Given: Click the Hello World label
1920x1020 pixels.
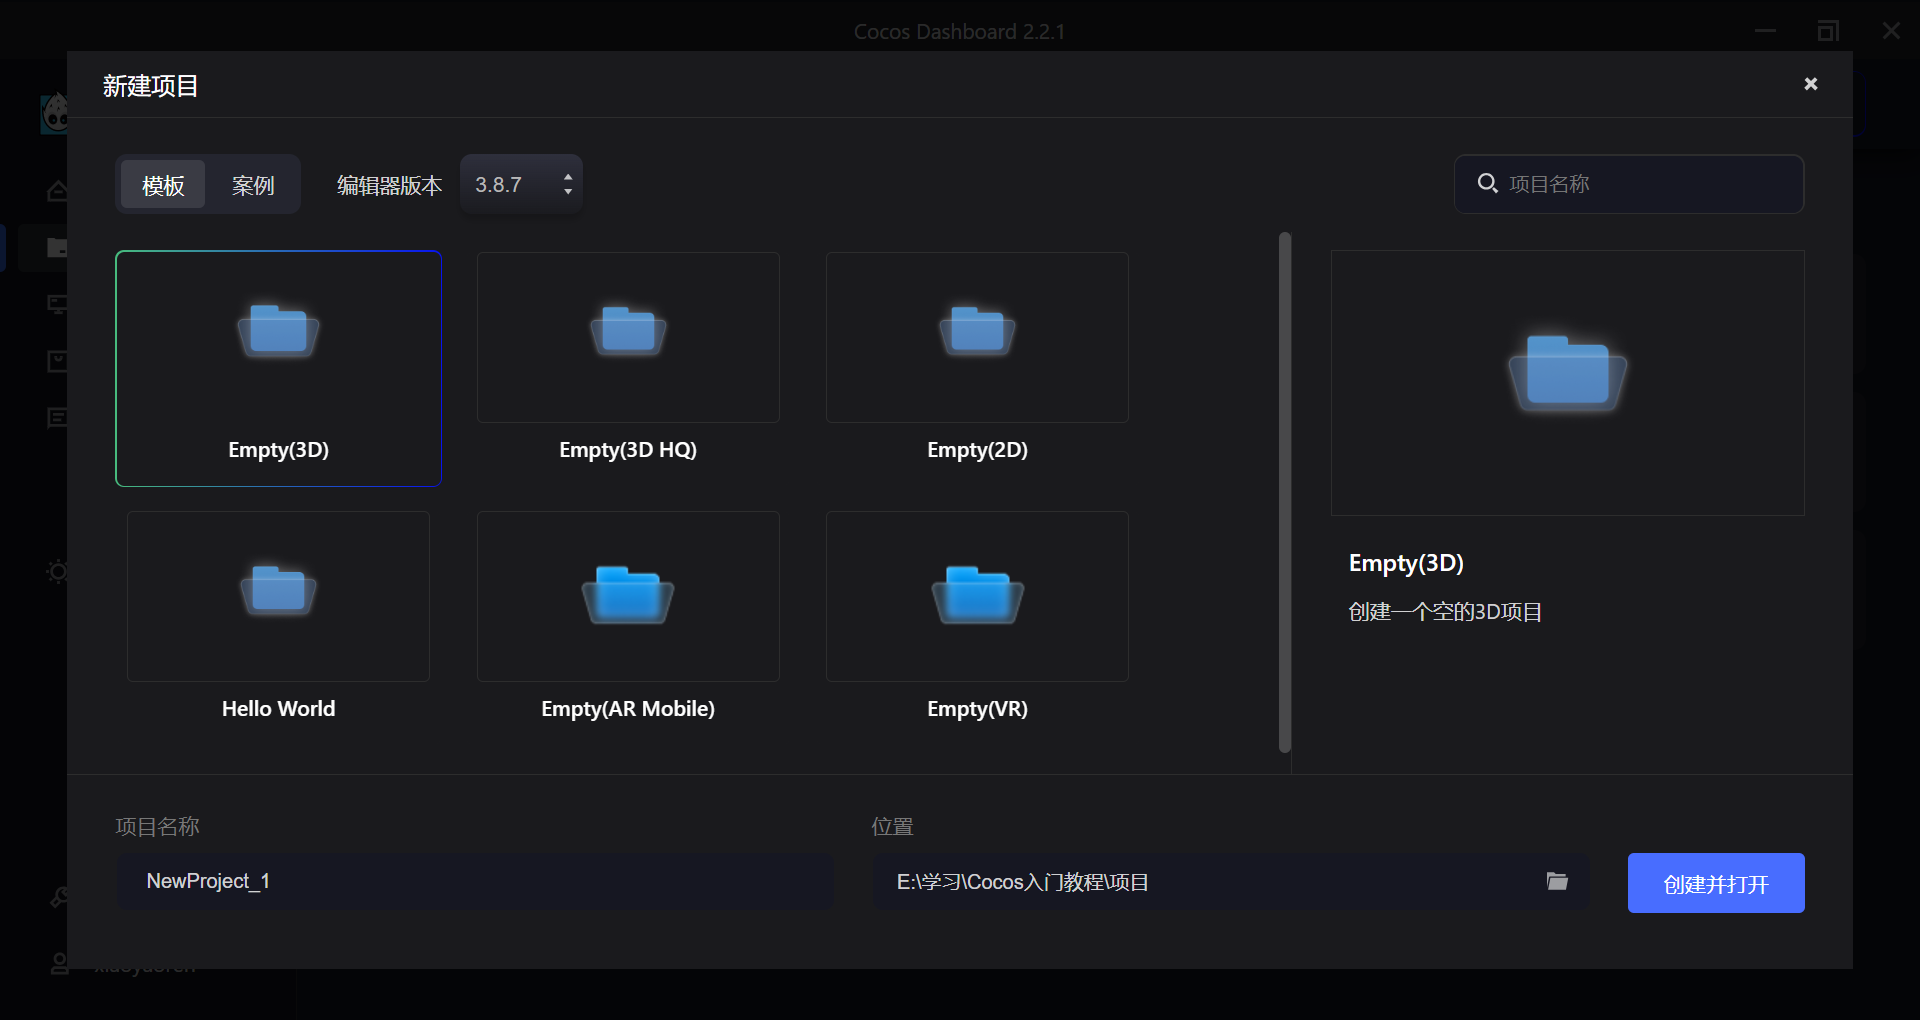Looking at the screenshot, I should click(x=278, y=708).
